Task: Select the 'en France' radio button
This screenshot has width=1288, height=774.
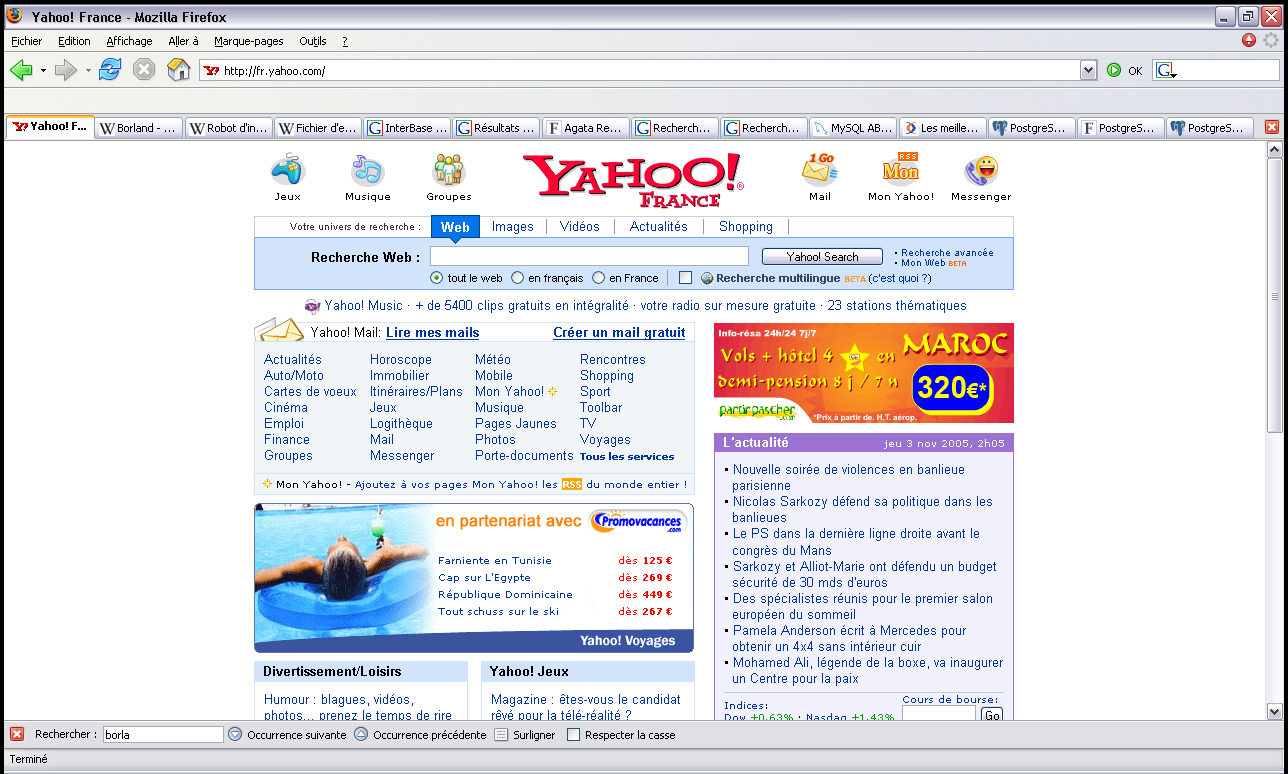Action: pyautogui.click(x=598, y=278)
